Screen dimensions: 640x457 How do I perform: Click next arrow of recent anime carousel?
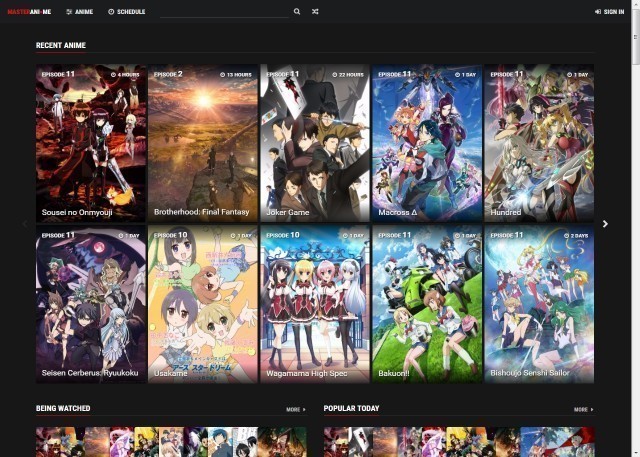[x=605, y=224]
